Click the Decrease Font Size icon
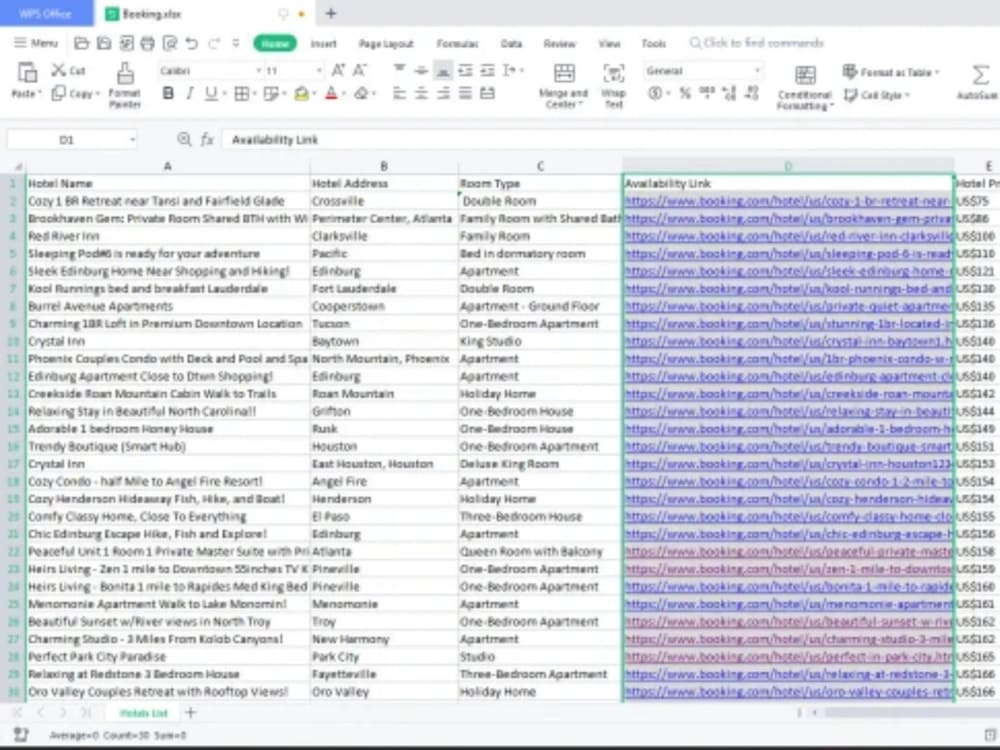The width and height of the screenshot is (1000, 750). click(360, 70)
